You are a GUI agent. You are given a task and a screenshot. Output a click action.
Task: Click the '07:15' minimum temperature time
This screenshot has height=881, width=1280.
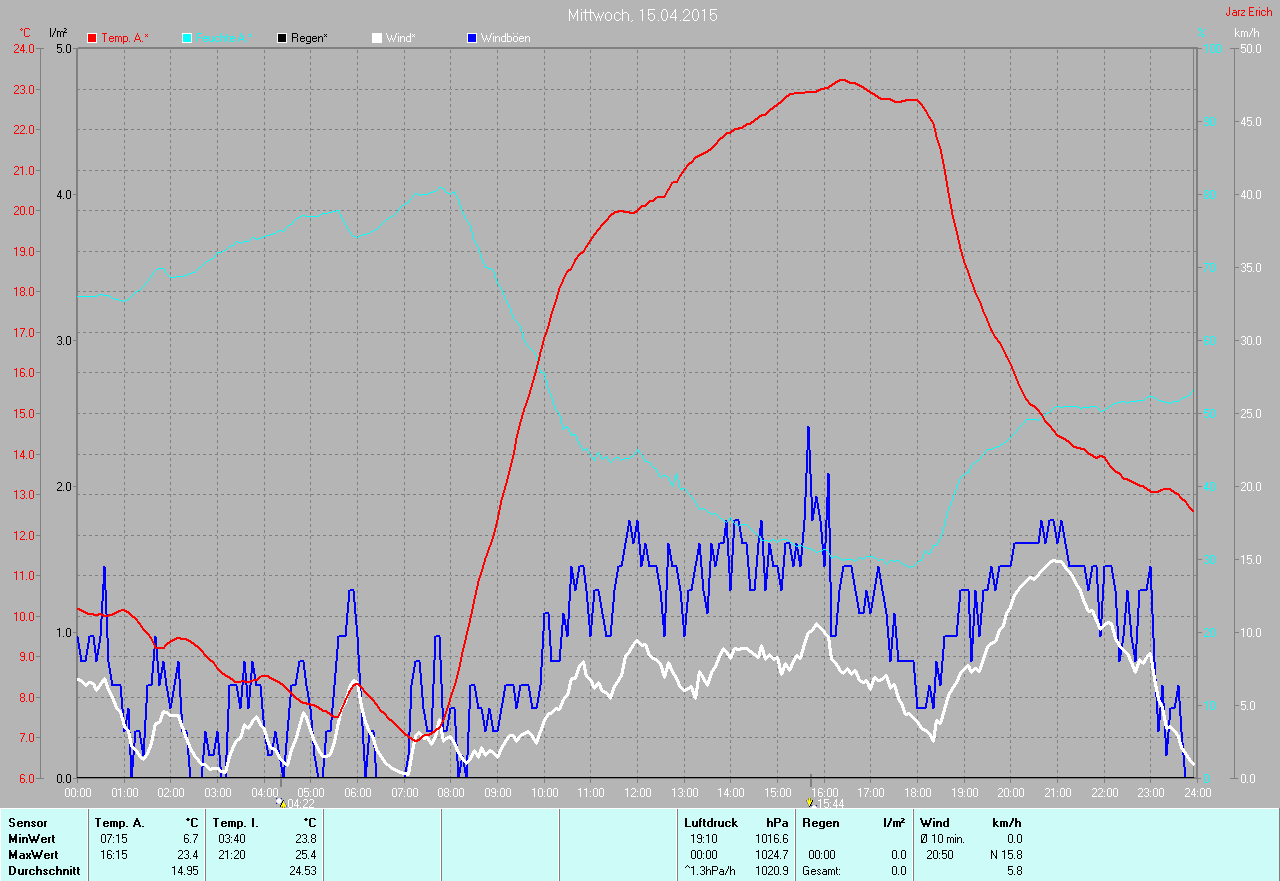(114, 839)
